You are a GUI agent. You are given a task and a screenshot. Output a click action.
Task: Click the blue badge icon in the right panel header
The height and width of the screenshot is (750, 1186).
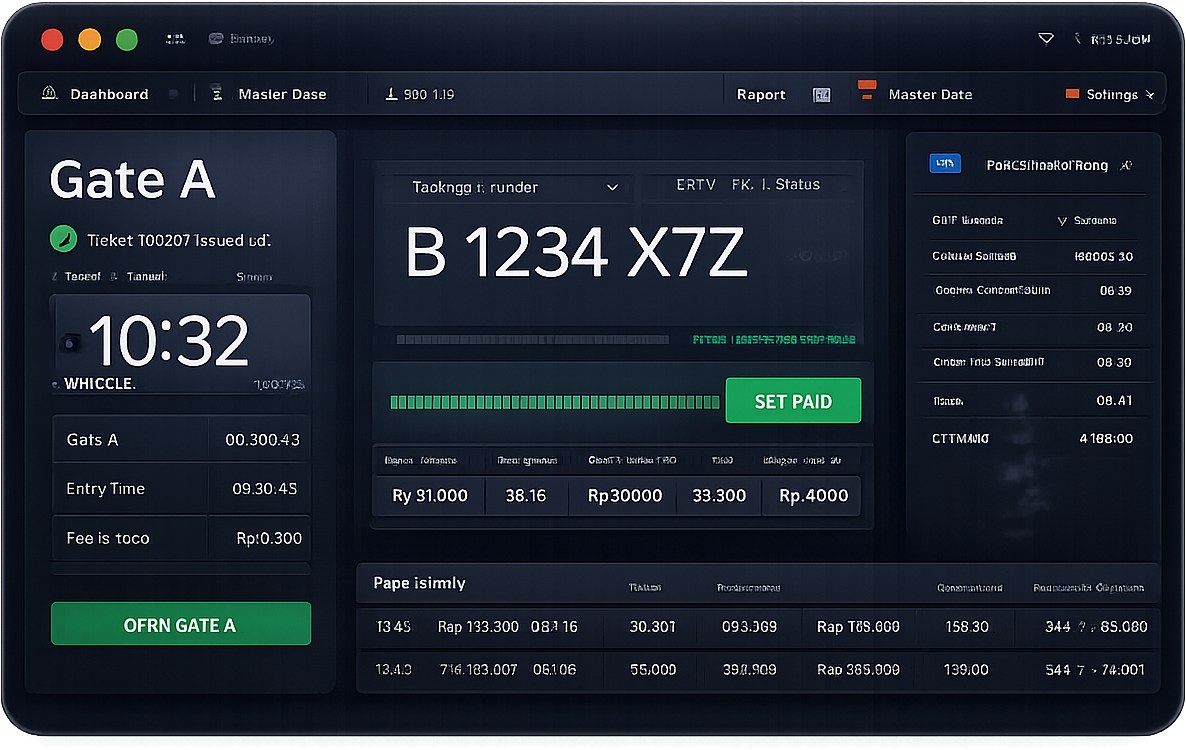tap(944, 164)
